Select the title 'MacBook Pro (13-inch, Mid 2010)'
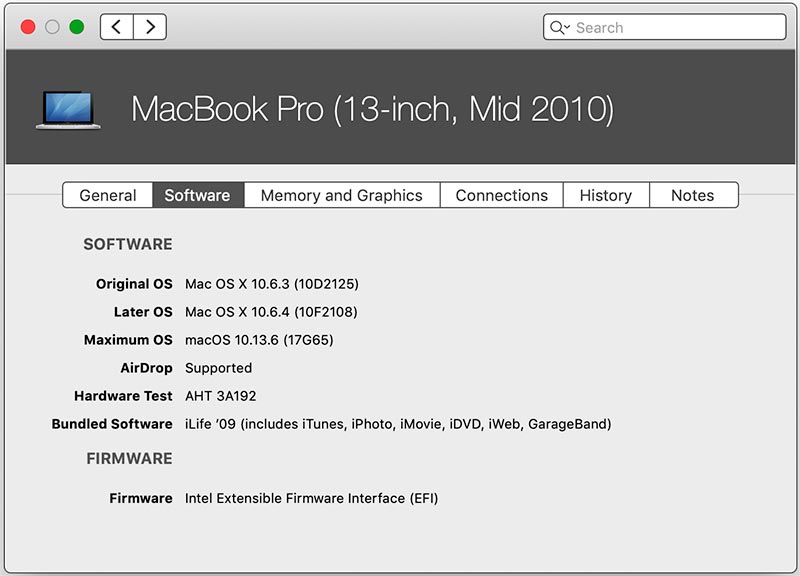Viewport: 800px width, 576px height. click(x=372, y=109)
